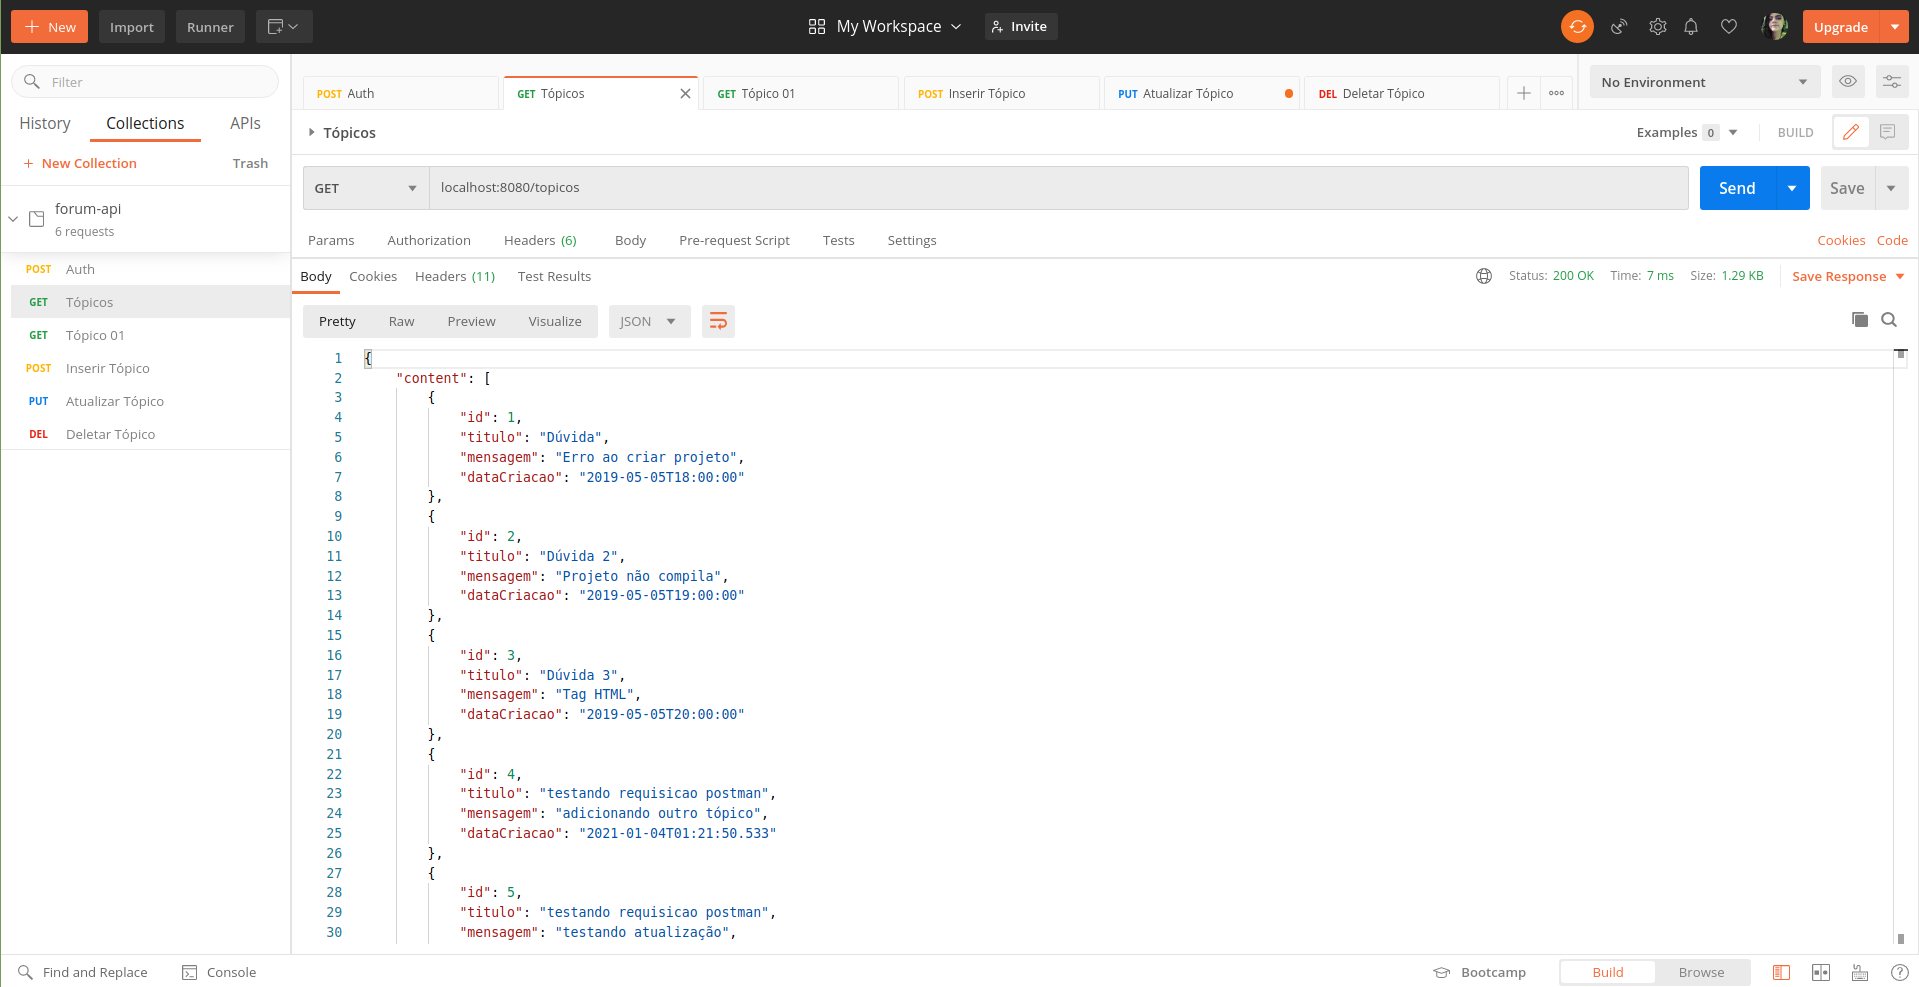This screenshot has width=1919, height=987.
Task: Click the Send button
Action: (x=1737, y=188)
